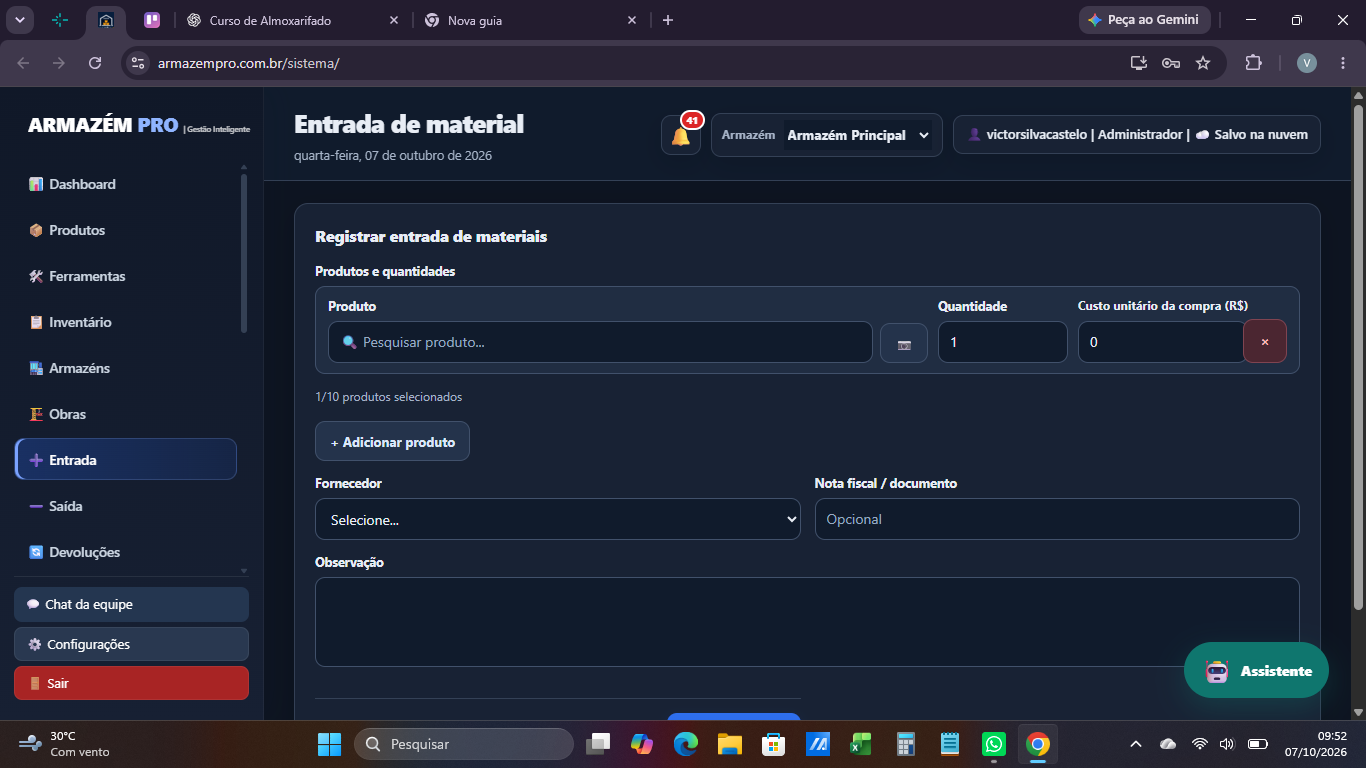Open File Explorer from the taskbar

[729, 744]
